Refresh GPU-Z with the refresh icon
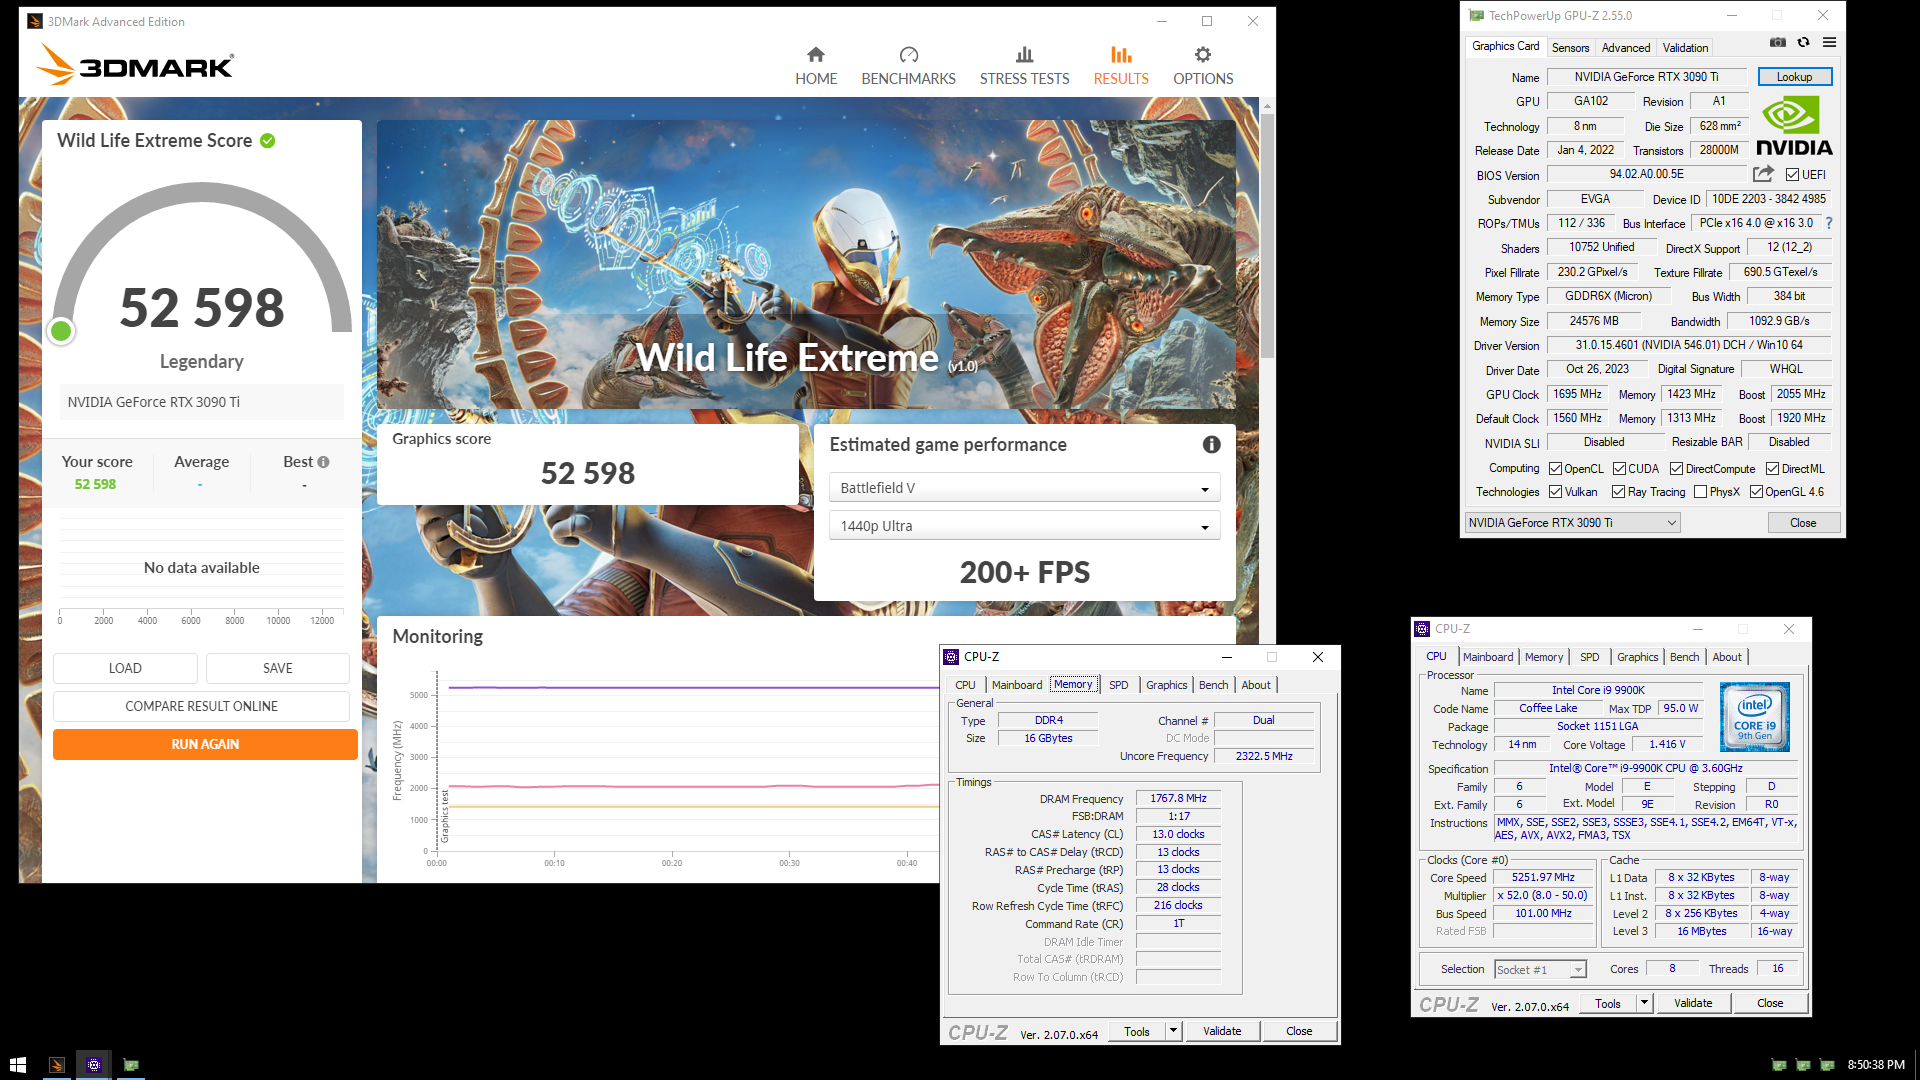This screenshot has width=1920, height=1080. [1803, 43]
